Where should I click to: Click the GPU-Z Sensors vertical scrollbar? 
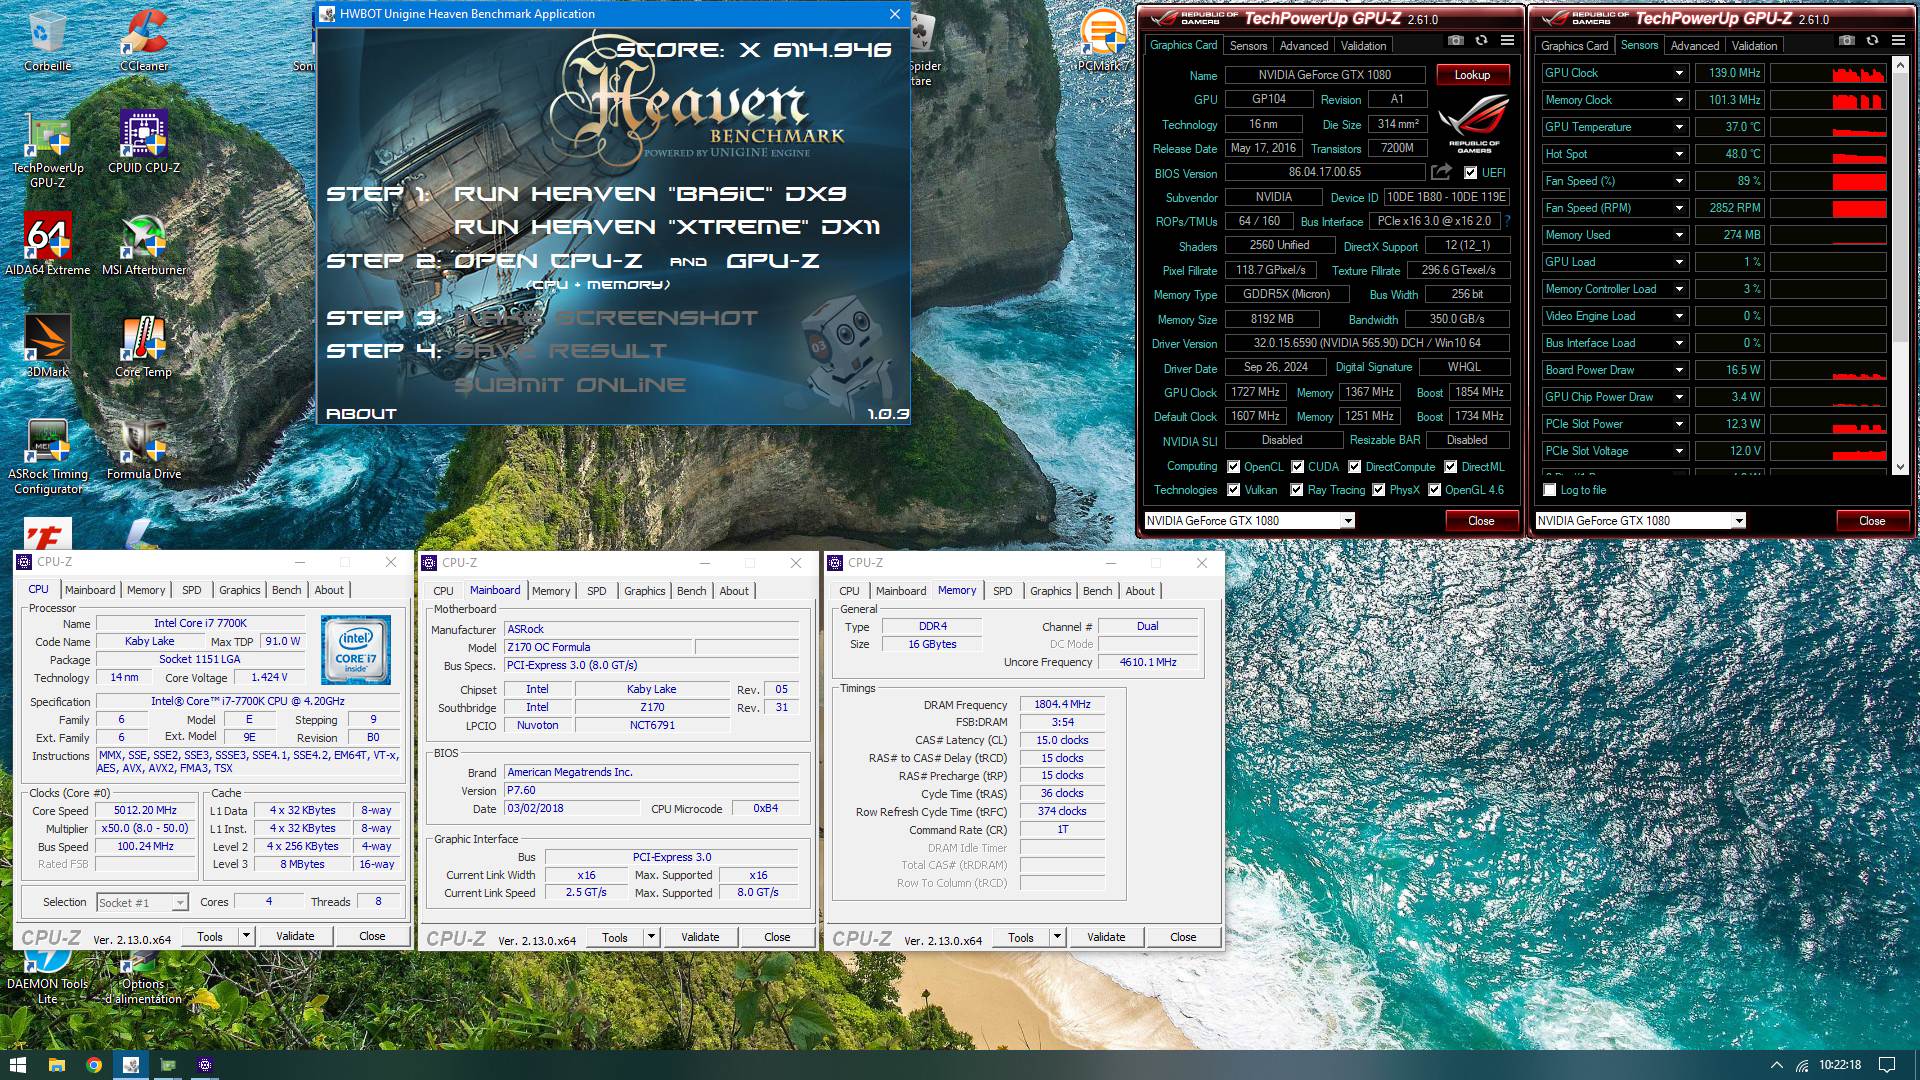click(x=1901, y=267)
